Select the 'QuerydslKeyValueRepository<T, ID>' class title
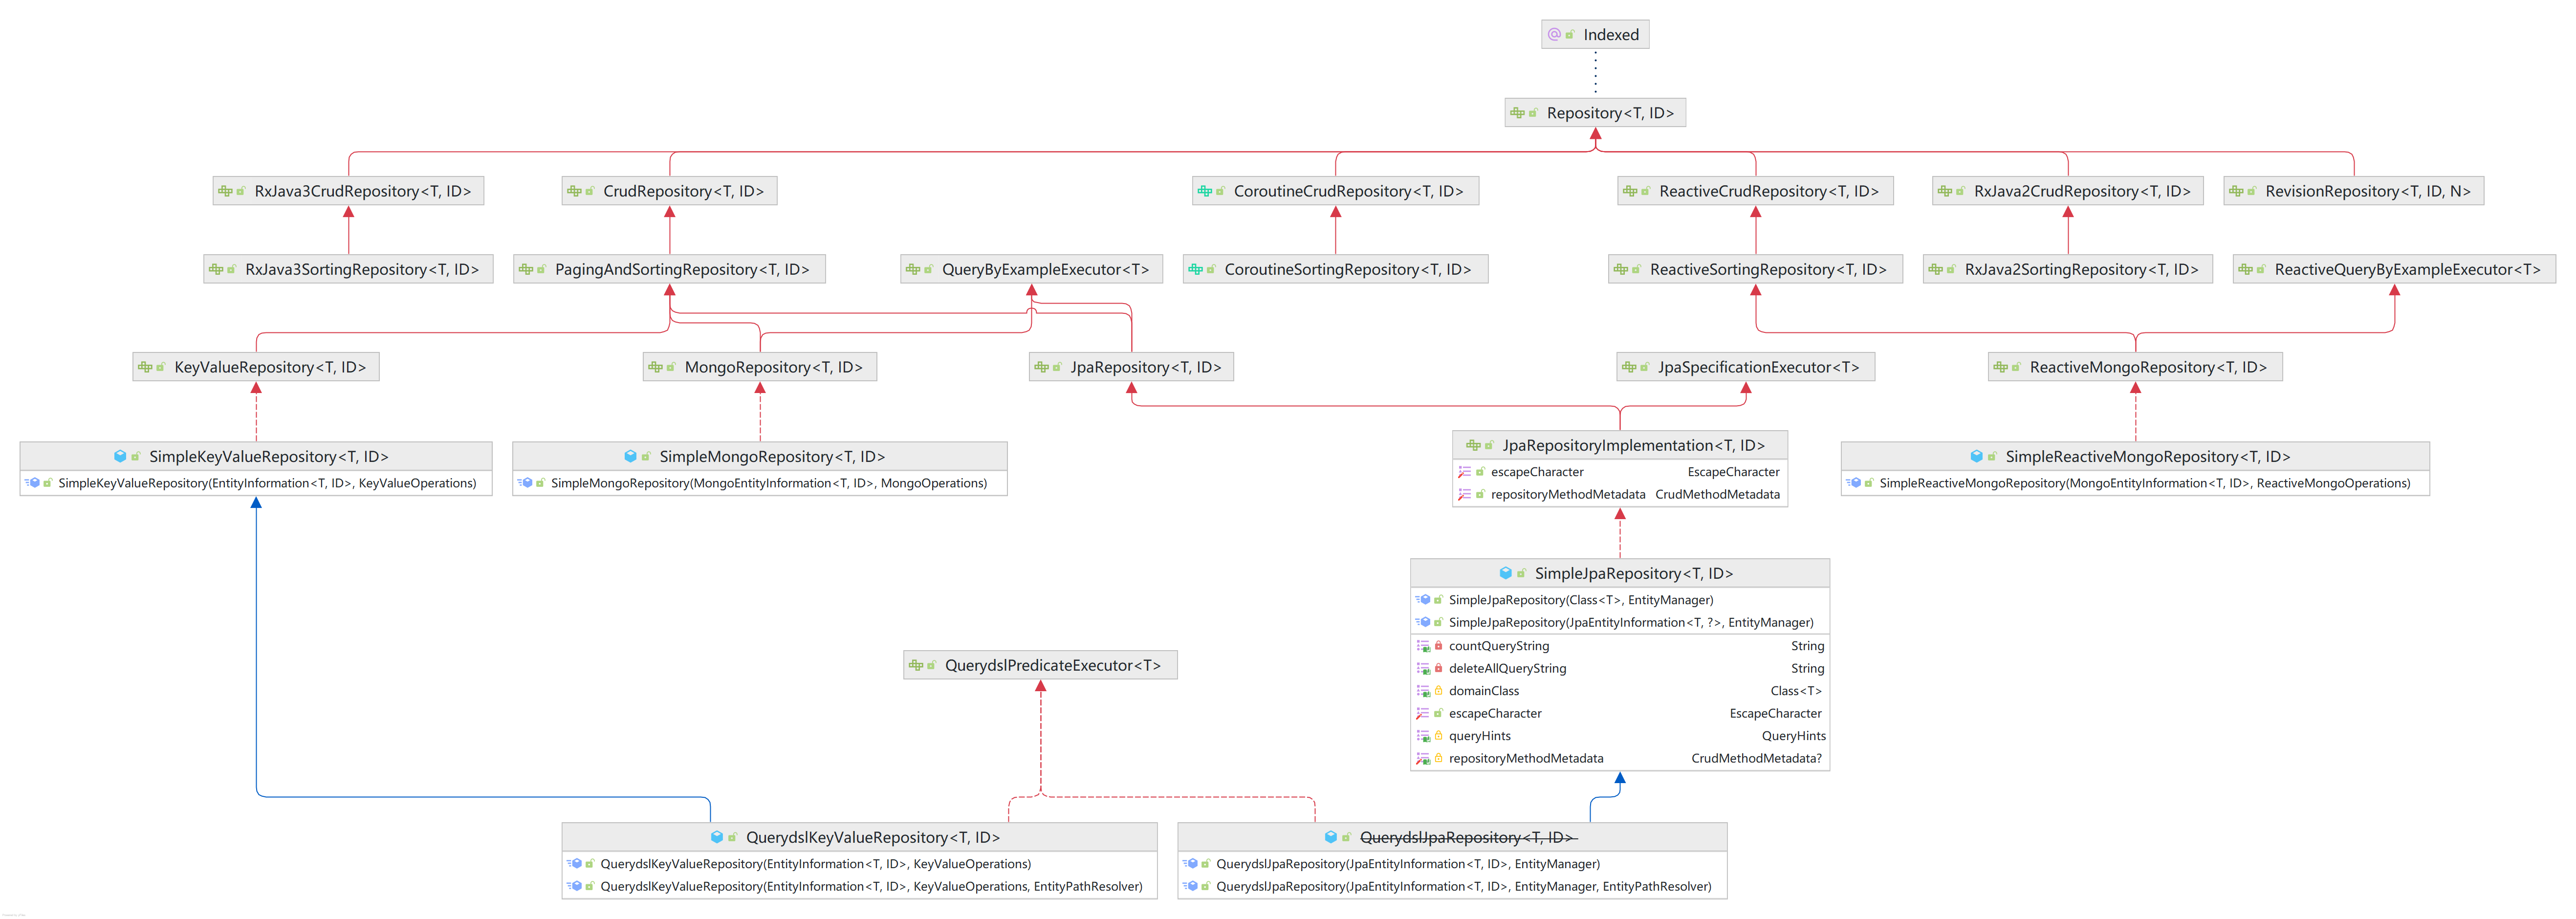This screenshot has width=2576, height=919. [x=873, y=837]
